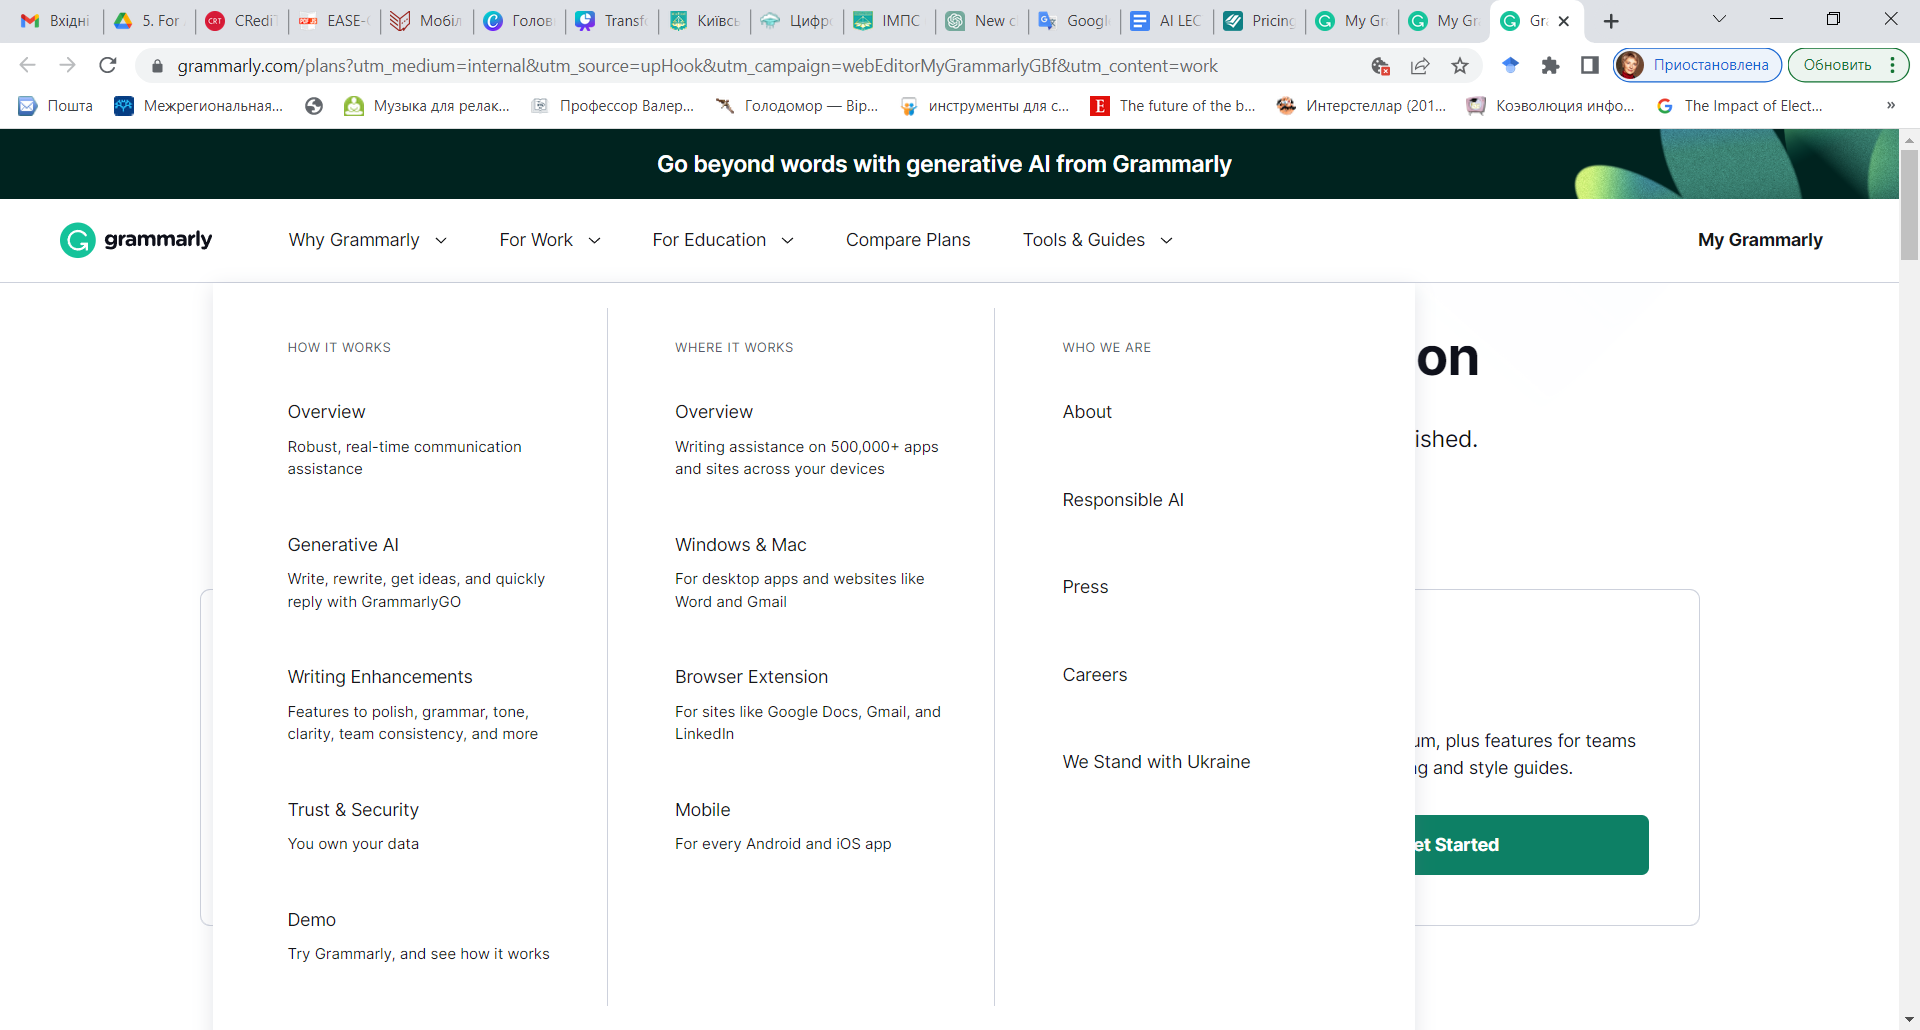This screenshot has height=1030, width=1920.
Task: Switch to the Google Translate tab
Action: (x=1075, y=21)
